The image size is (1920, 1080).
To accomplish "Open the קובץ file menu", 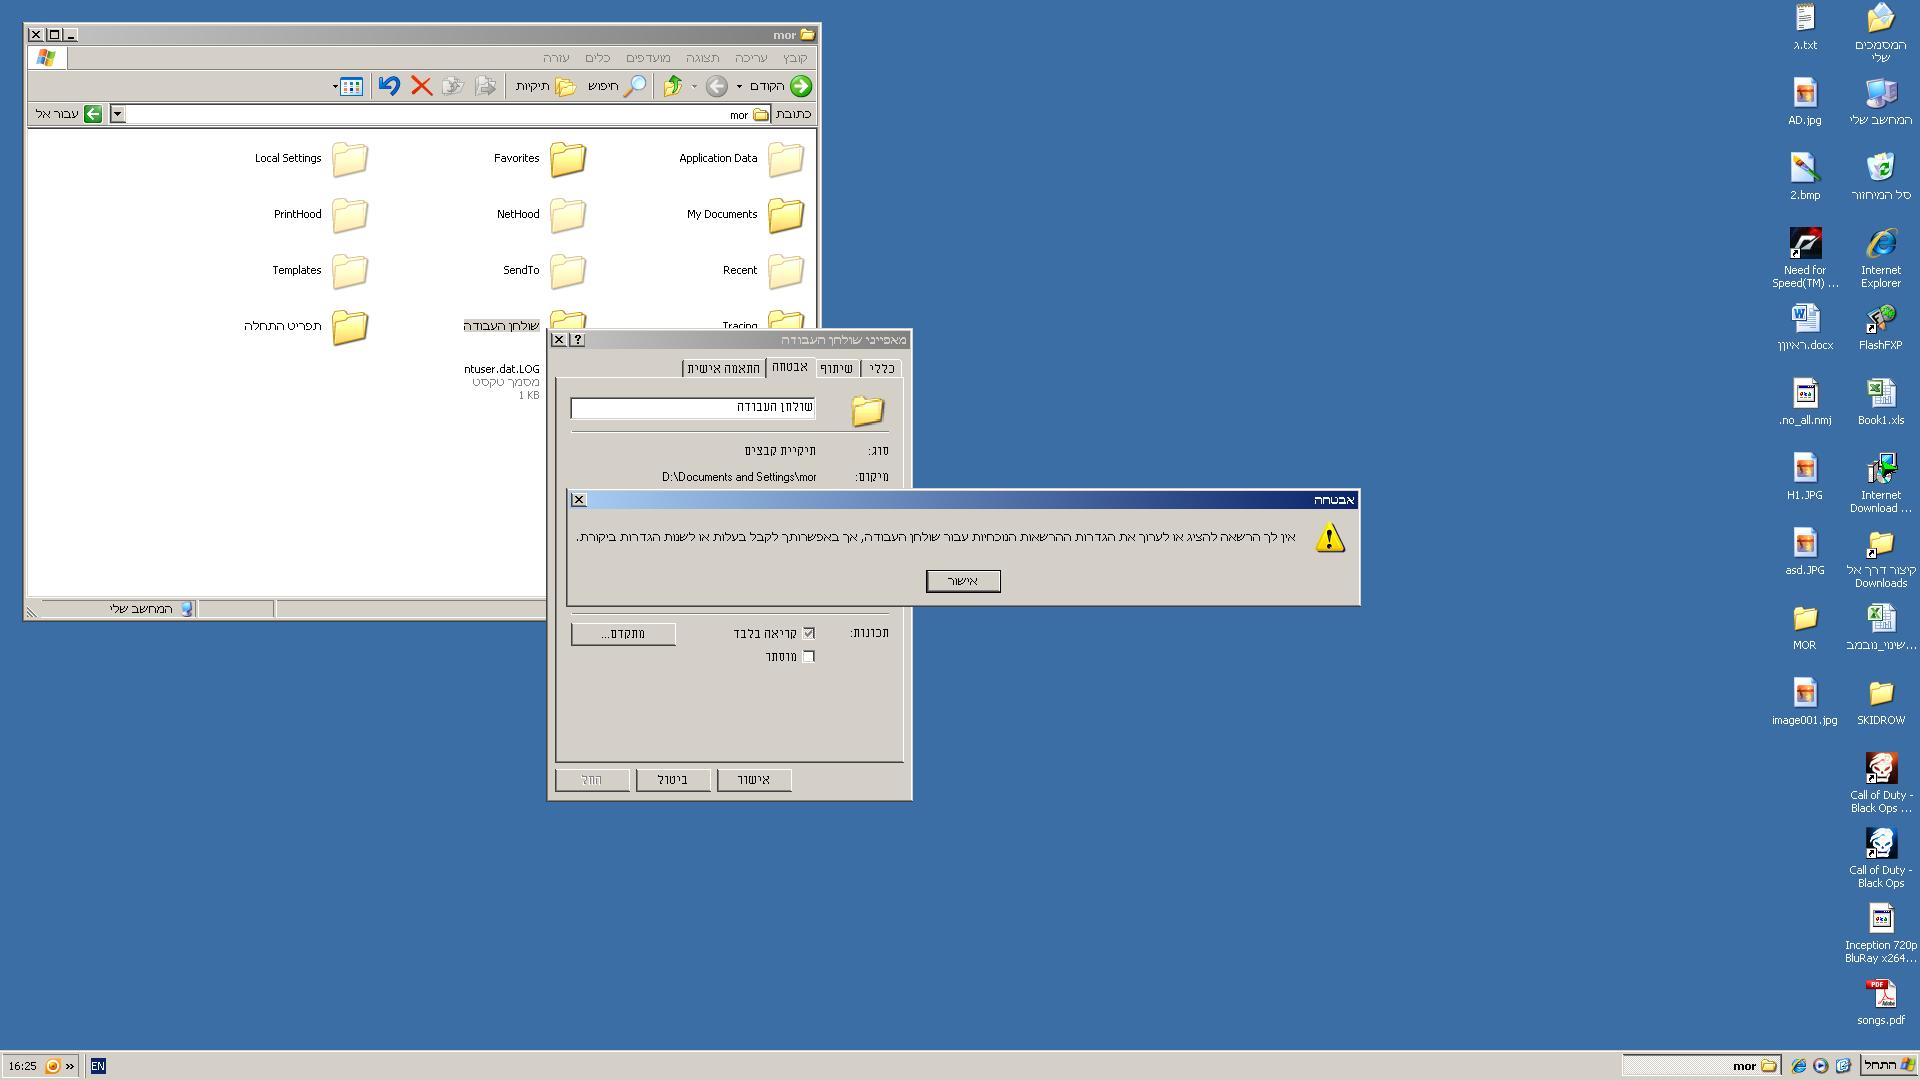I will [795, 58].
